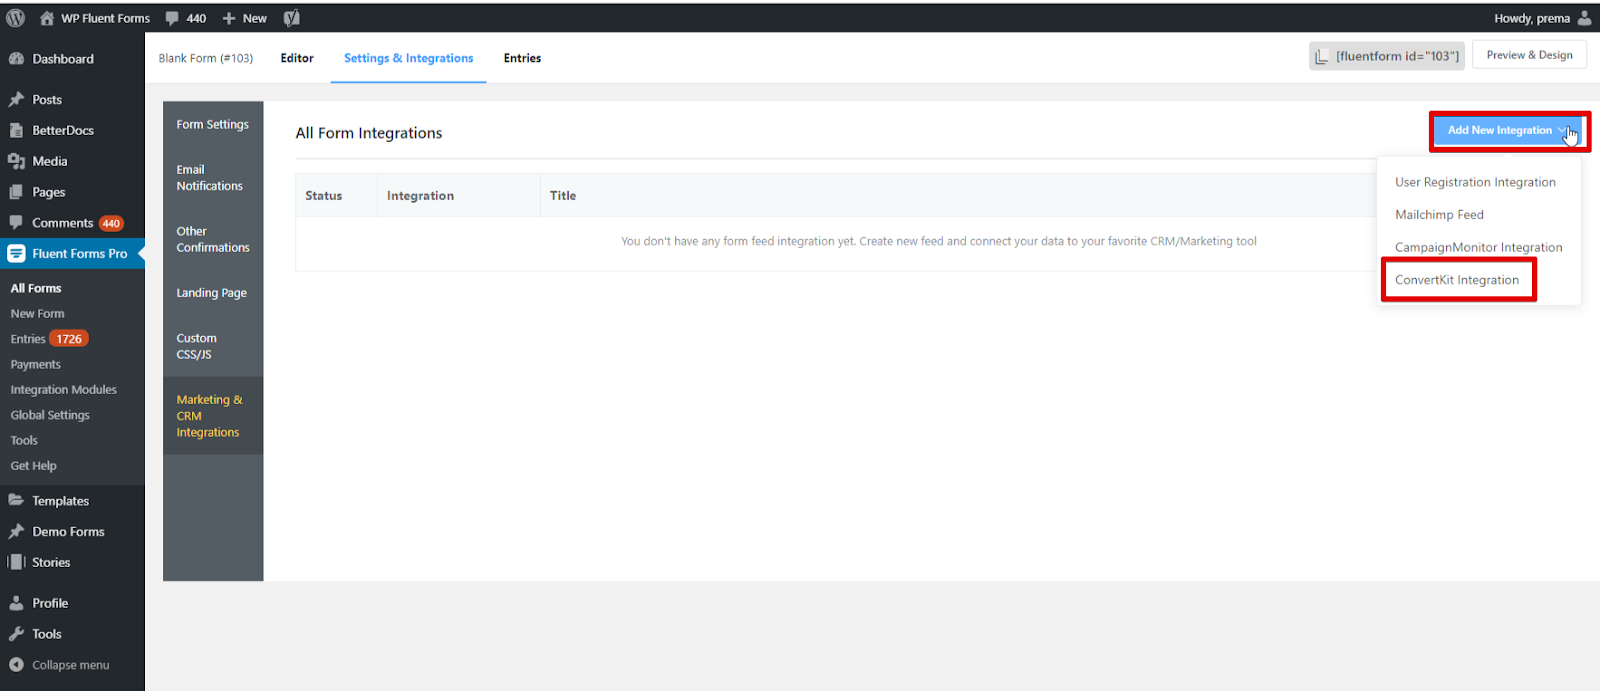Click the Blank Form (#103) title
The height and width of the screenshot is (691, 1600).
(205, 58)
